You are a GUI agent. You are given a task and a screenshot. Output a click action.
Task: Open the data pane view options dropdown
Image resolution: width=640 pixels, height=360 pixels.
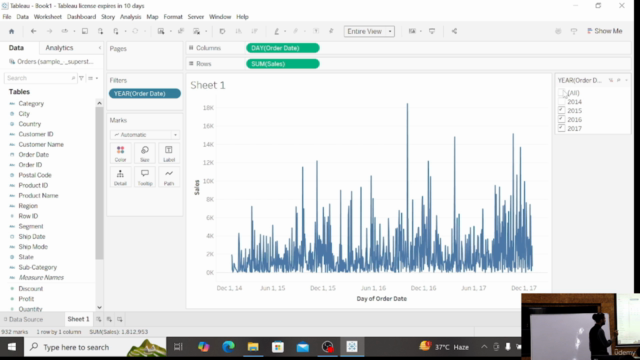[x=93, y=78]
